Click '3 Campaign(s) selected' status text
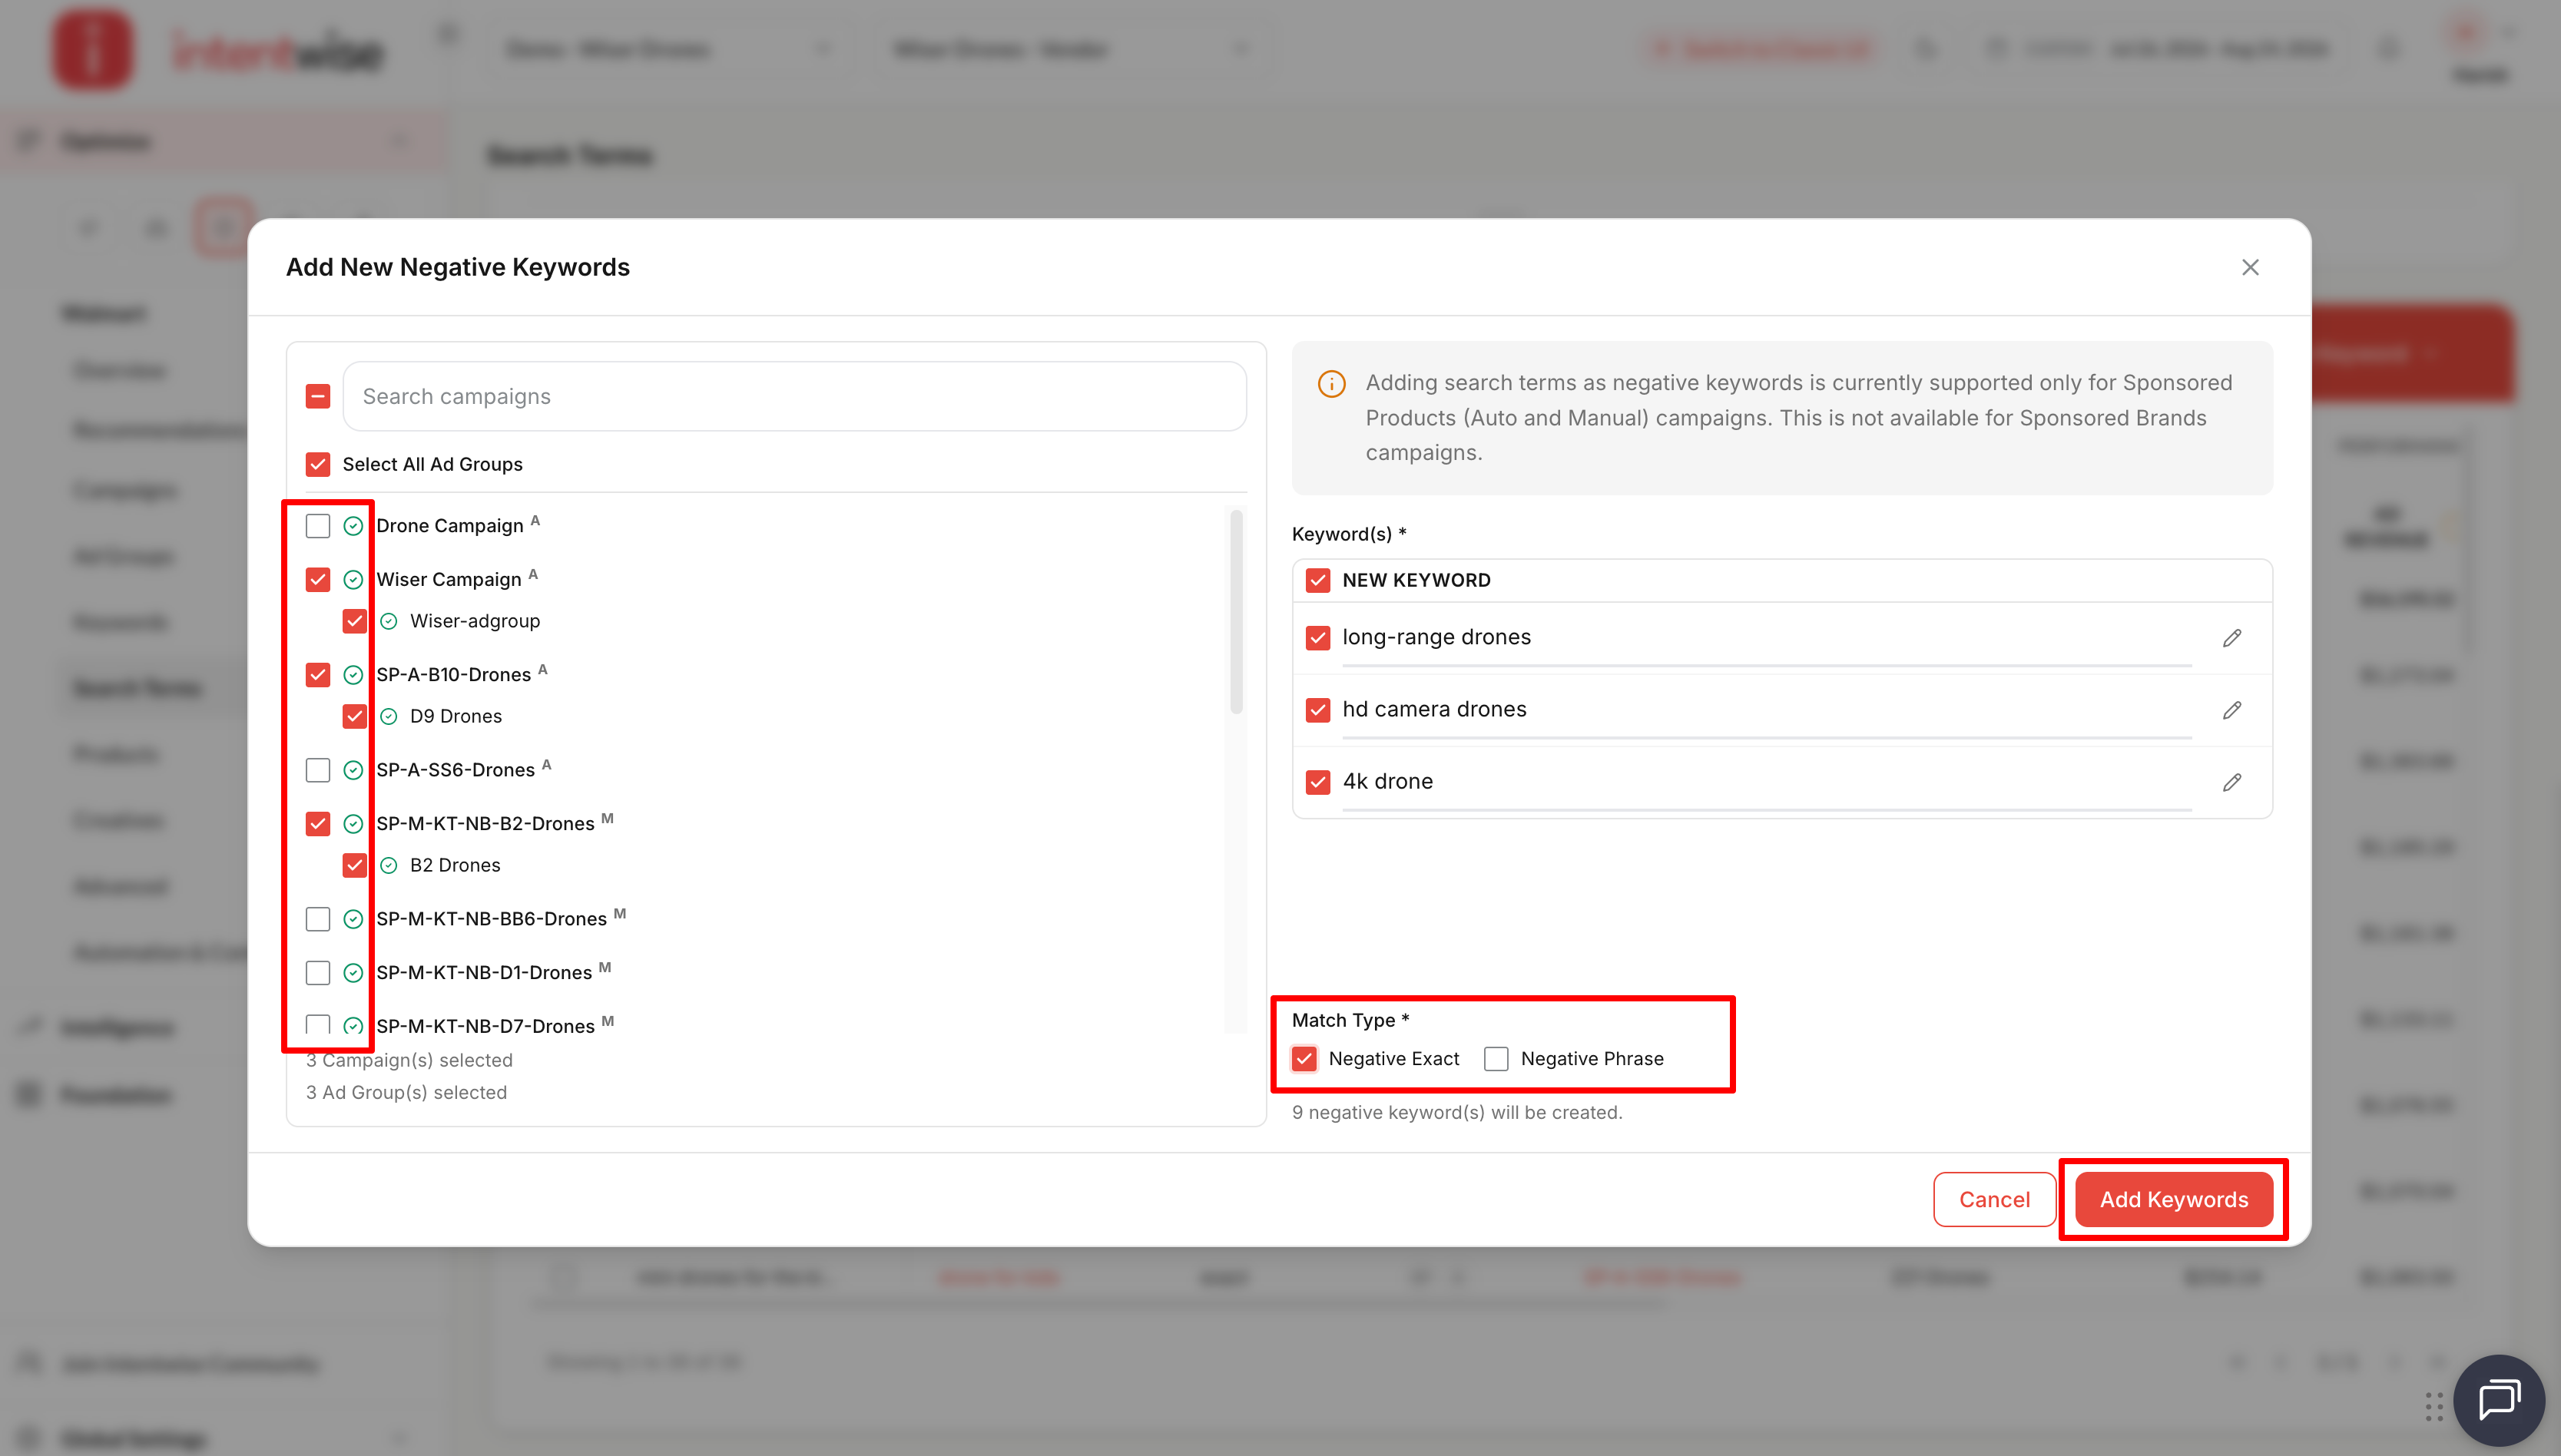This screenshot has width=2561, height=1456. (409, 1060)
